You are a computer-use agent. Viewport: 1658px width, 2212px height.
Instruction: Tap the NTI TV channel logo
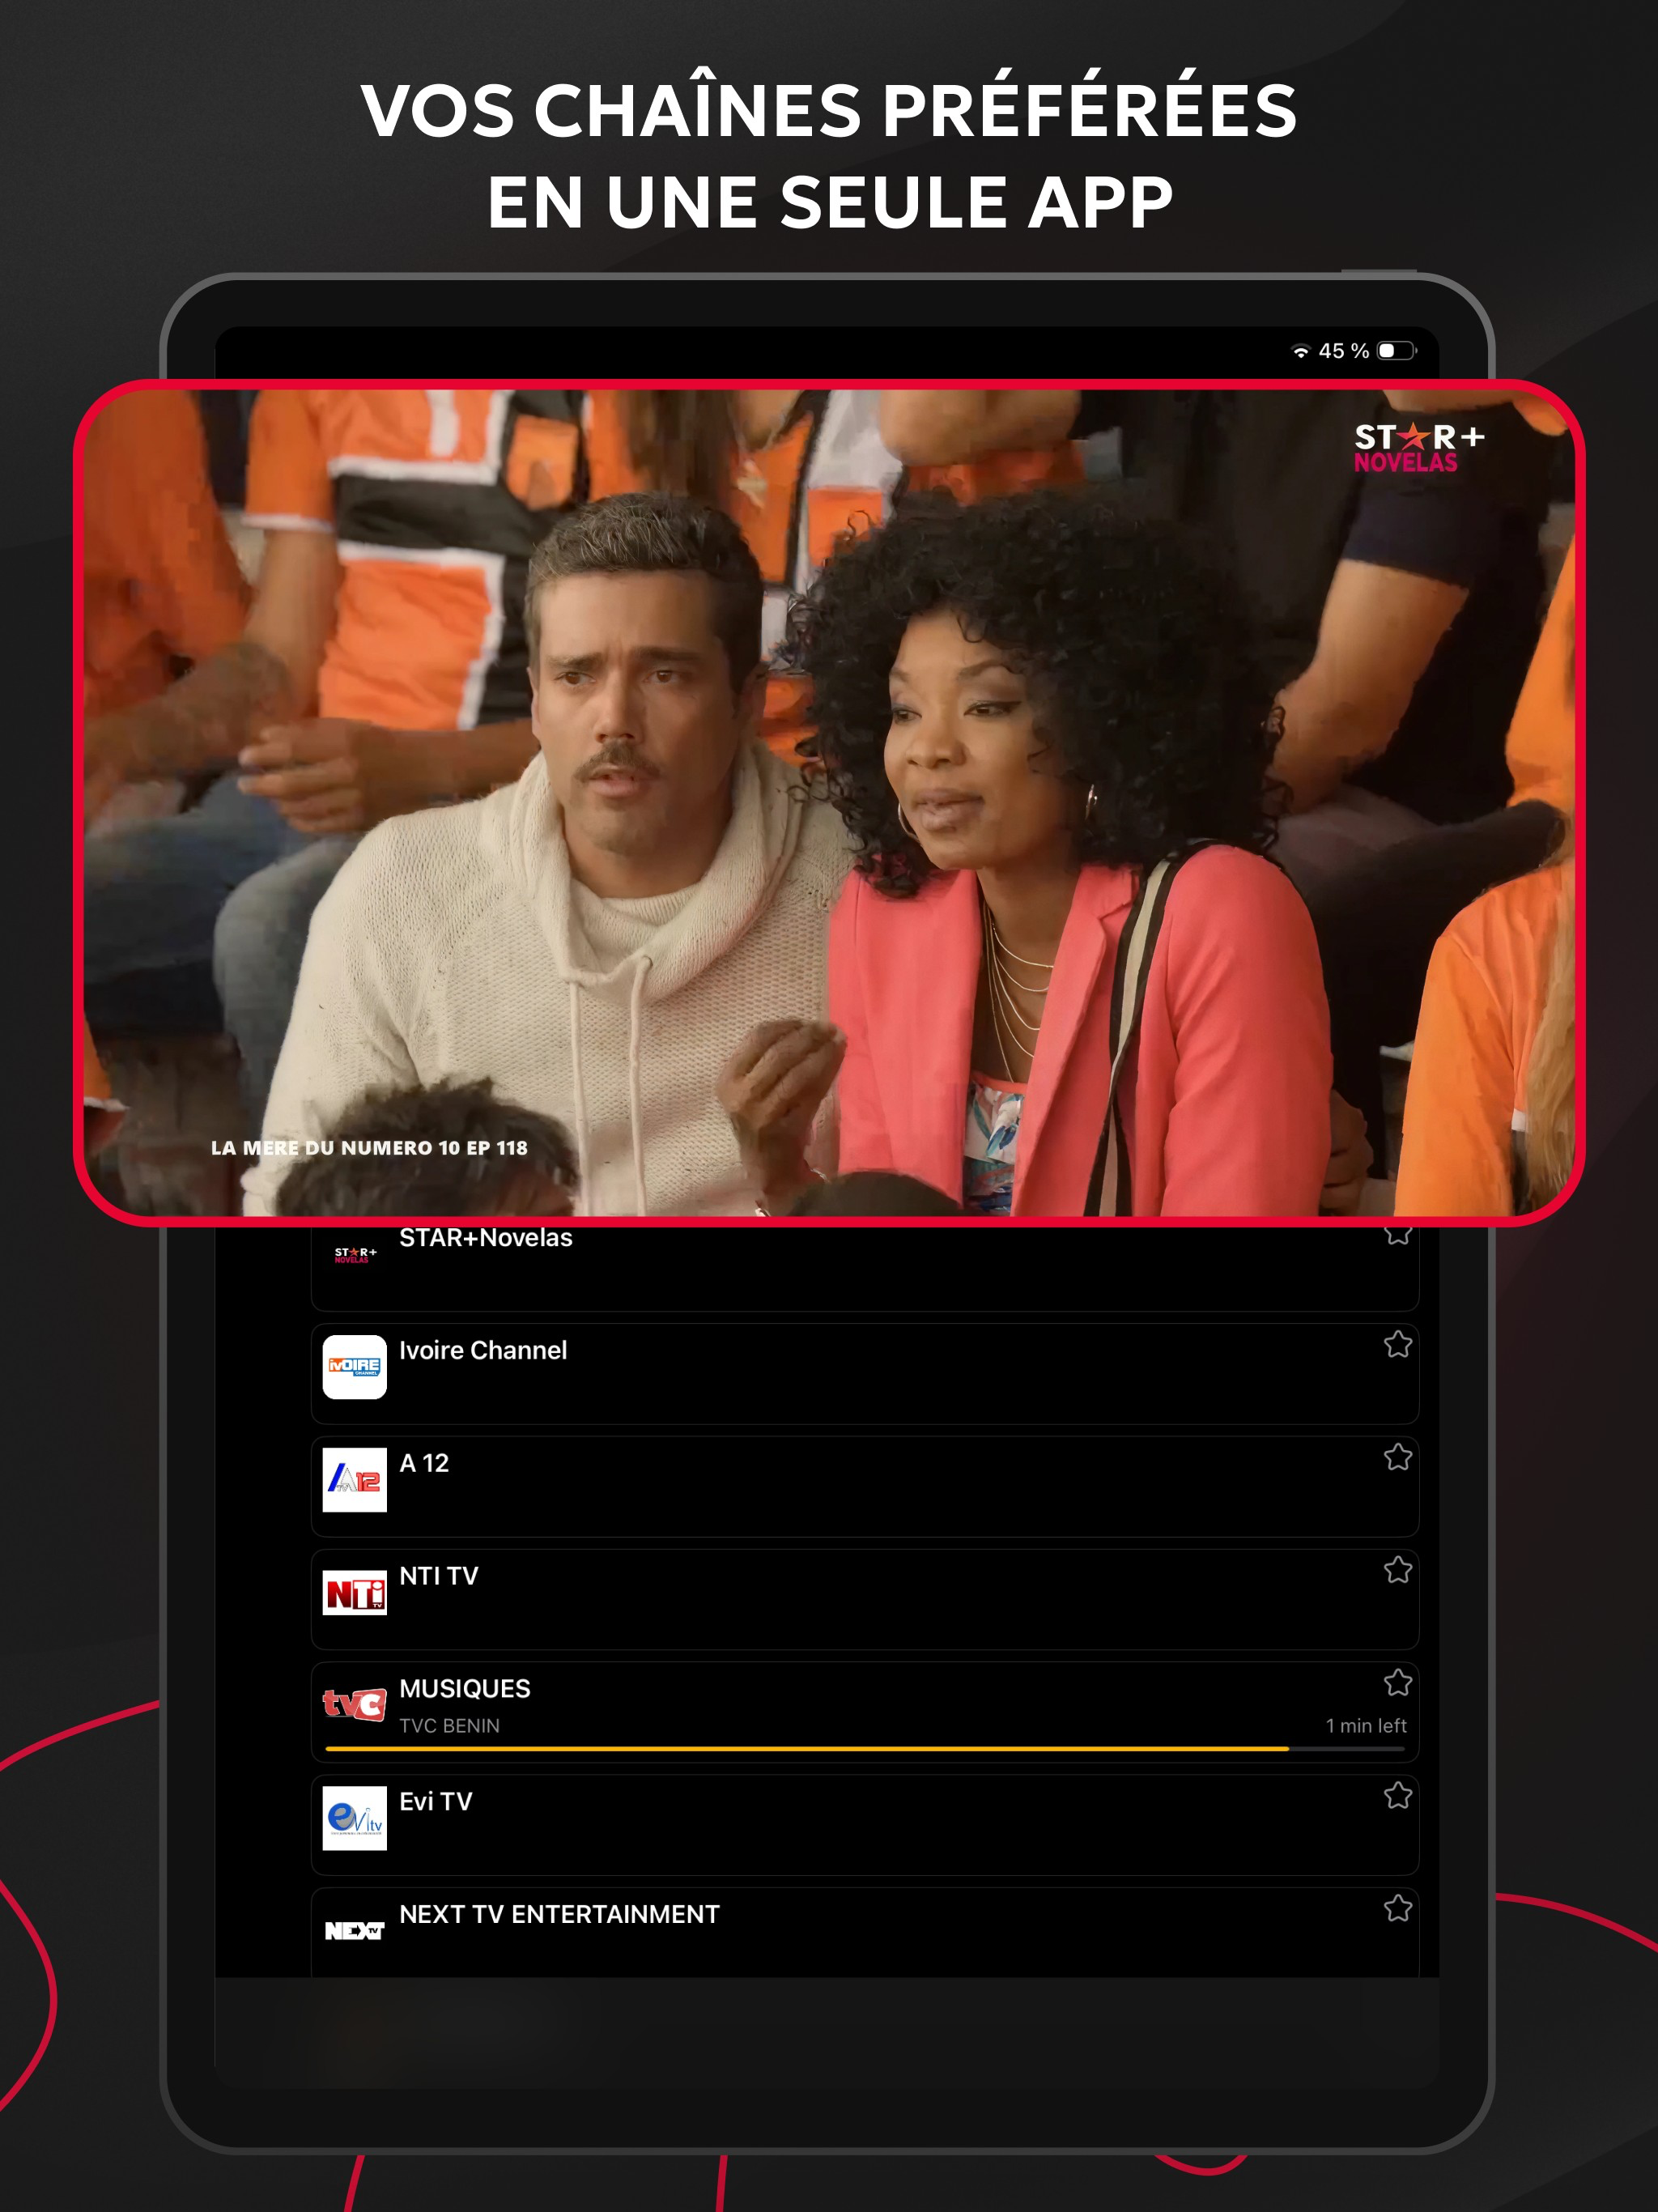click(x=355, y=1592)
